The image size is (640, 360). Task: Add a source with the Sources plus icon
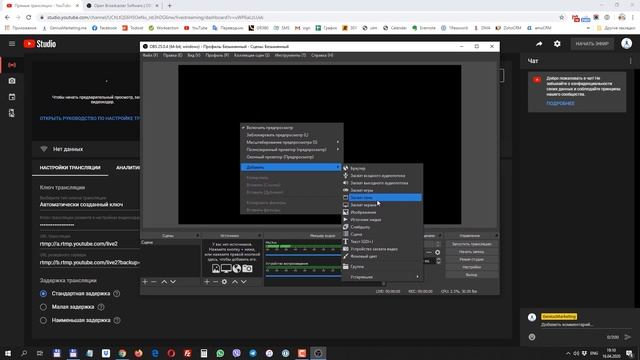pos(207,282)
